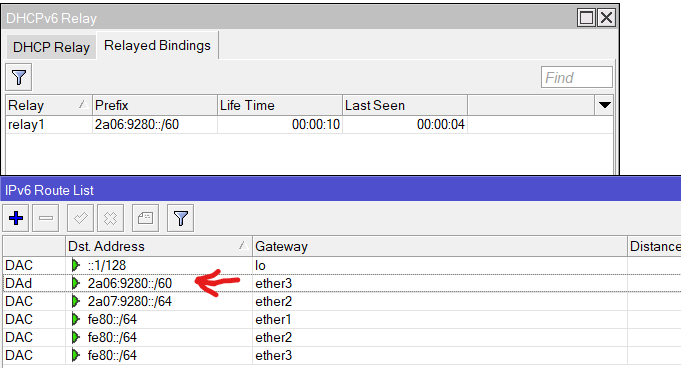Image resolution: width=681 pixels, height=368 pixels.
Task: Open filter in IPv6 Route List toolbar
Action: [x=180, y=218]
